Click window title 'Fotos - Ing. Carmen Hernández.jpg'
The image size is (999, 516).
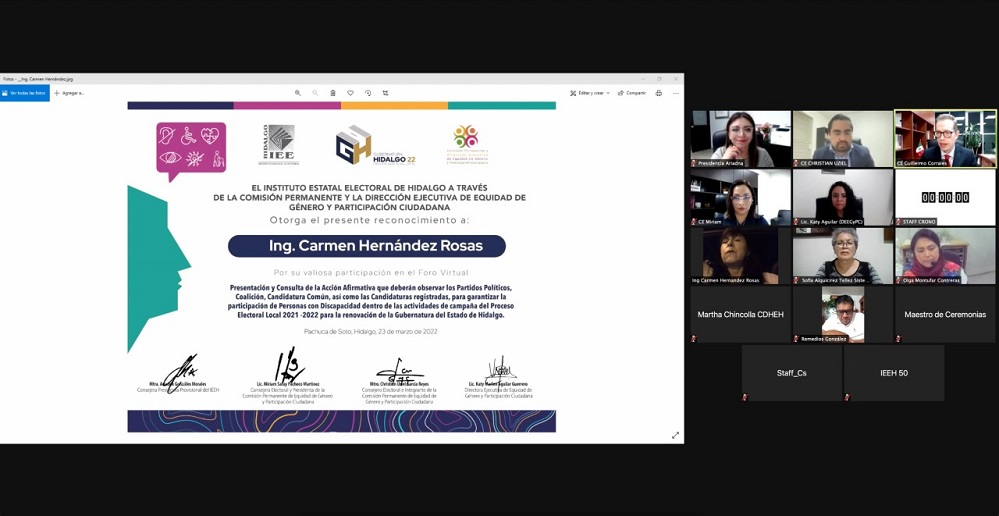38,79
